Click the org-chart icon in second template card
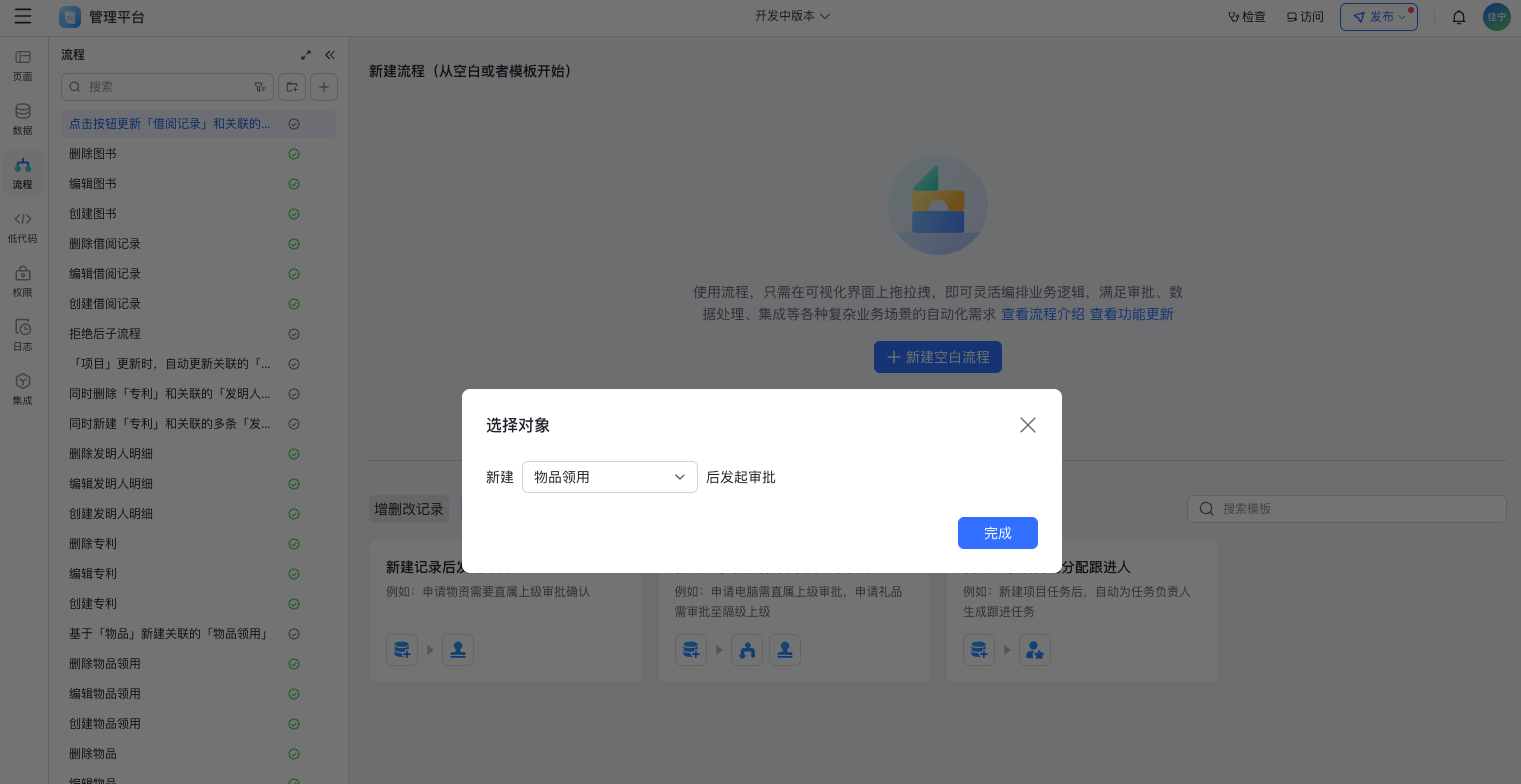Image resolution: width=1521 pixels, height=784 pixels. pos(747,650)
